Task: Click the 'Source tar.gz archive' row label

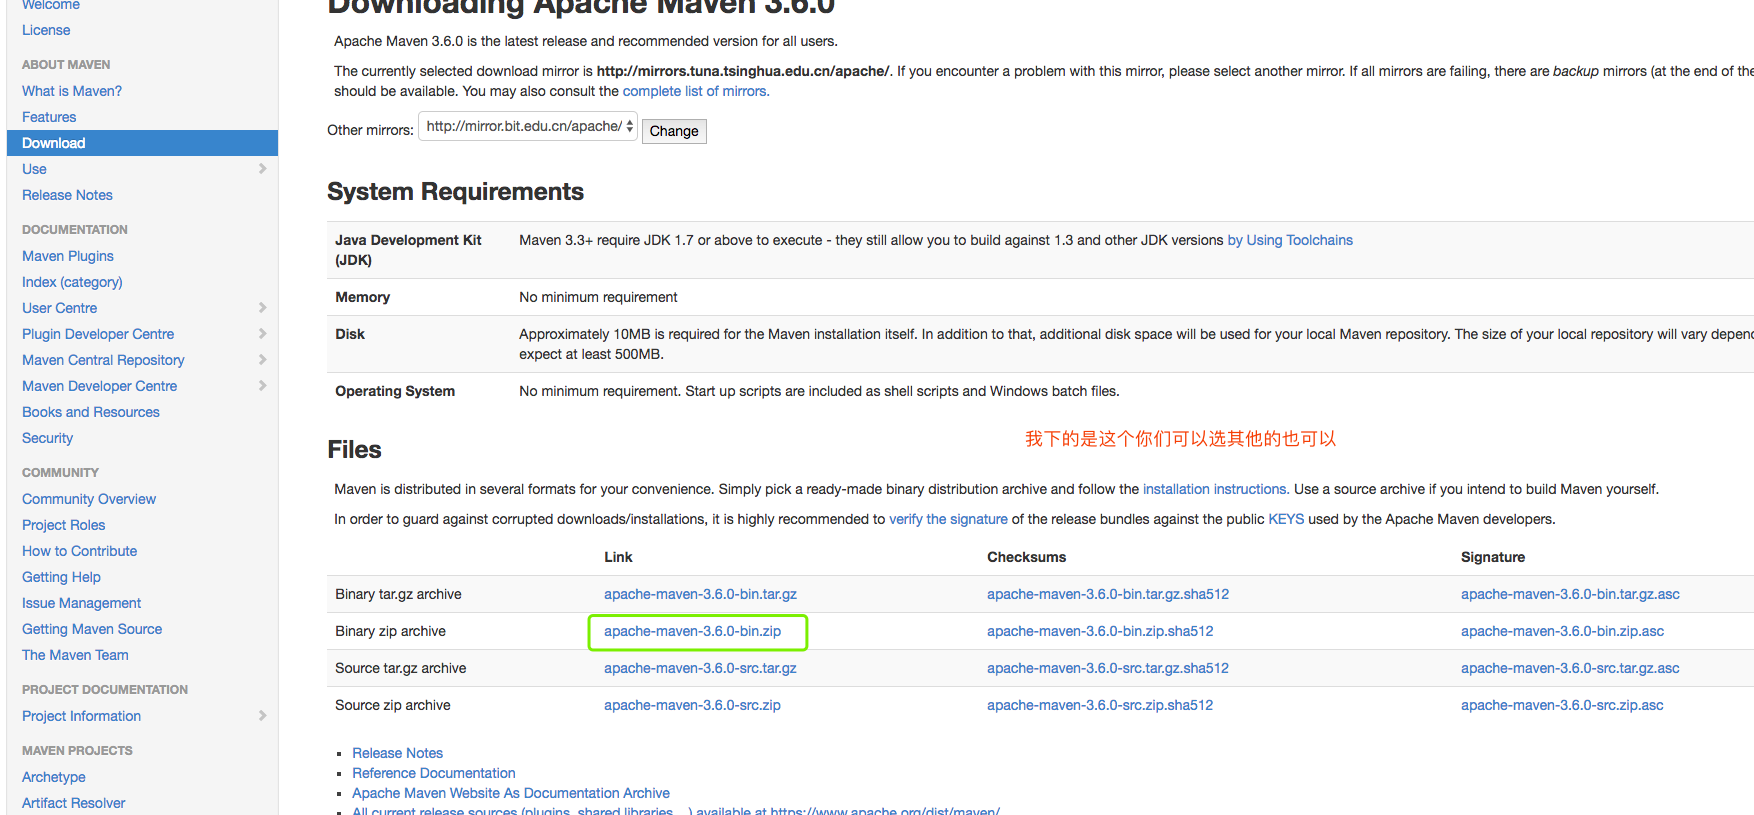Action: [x=400, y=668]
